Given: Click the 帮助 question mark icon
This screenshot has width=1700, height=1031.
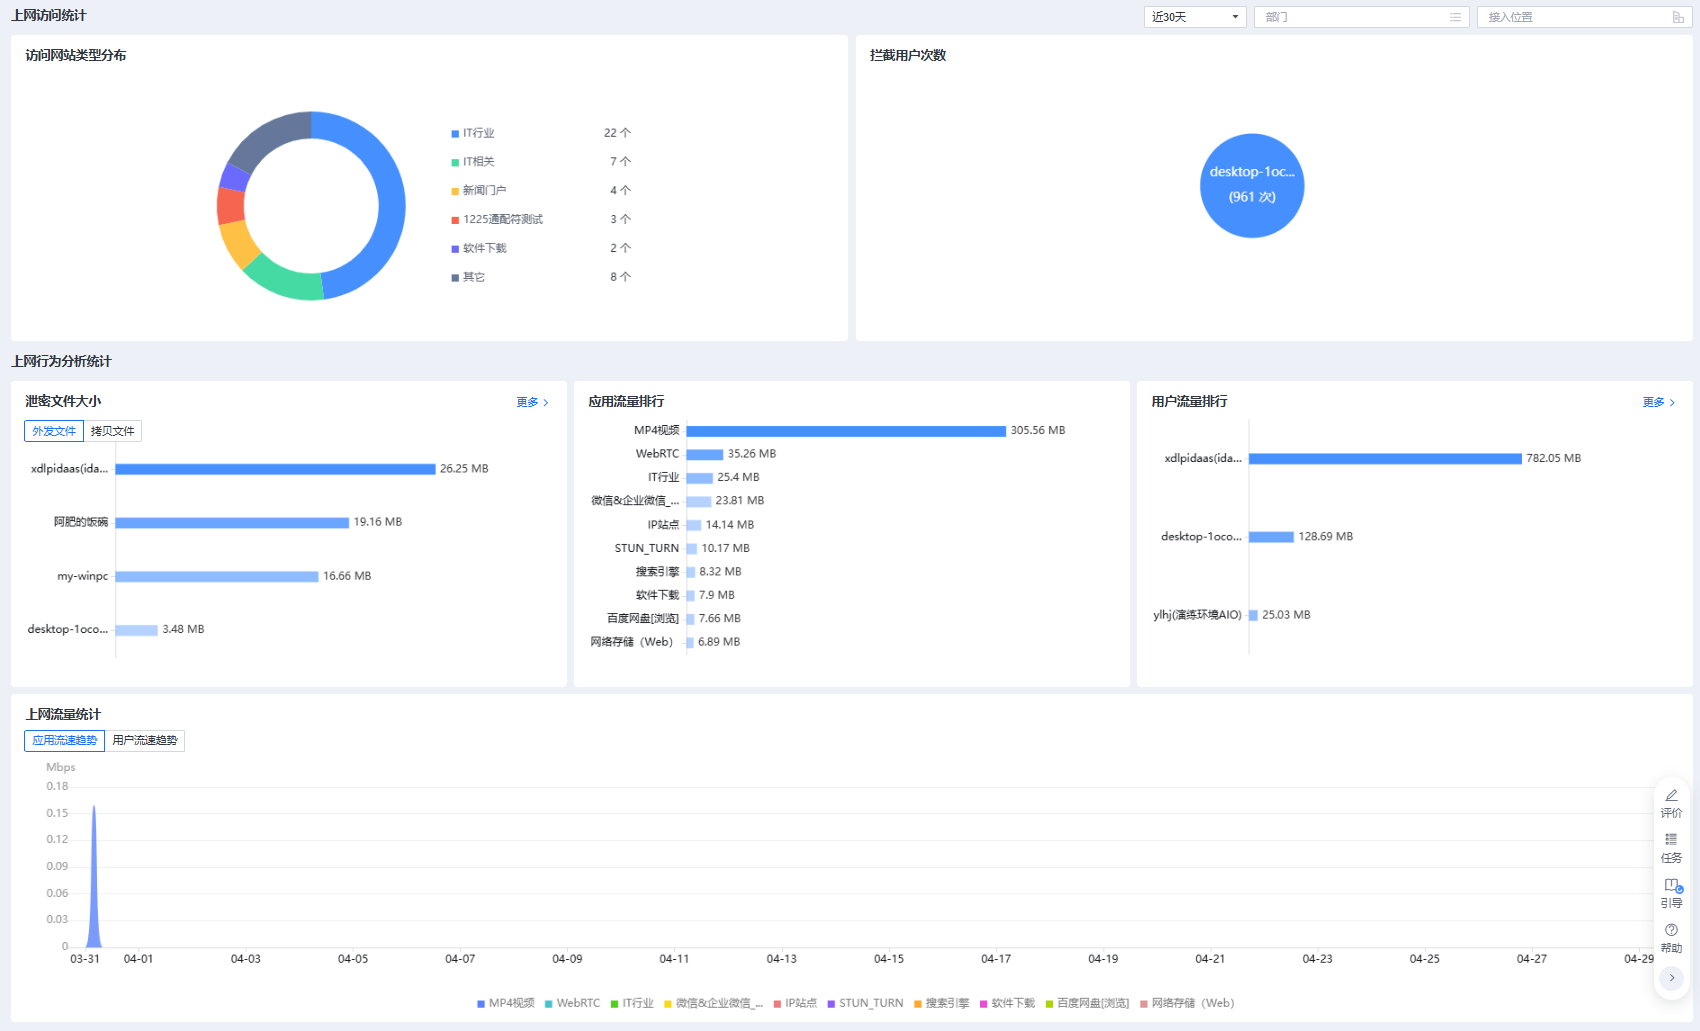Looking at the screenshot, I should 1671,930.
